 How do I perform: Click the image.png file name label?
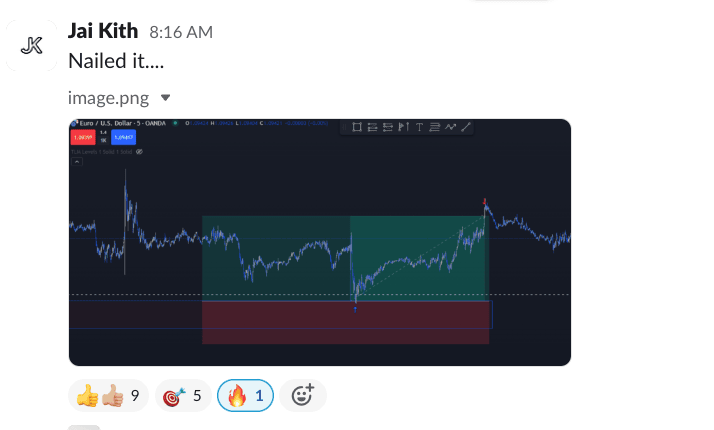108,98
